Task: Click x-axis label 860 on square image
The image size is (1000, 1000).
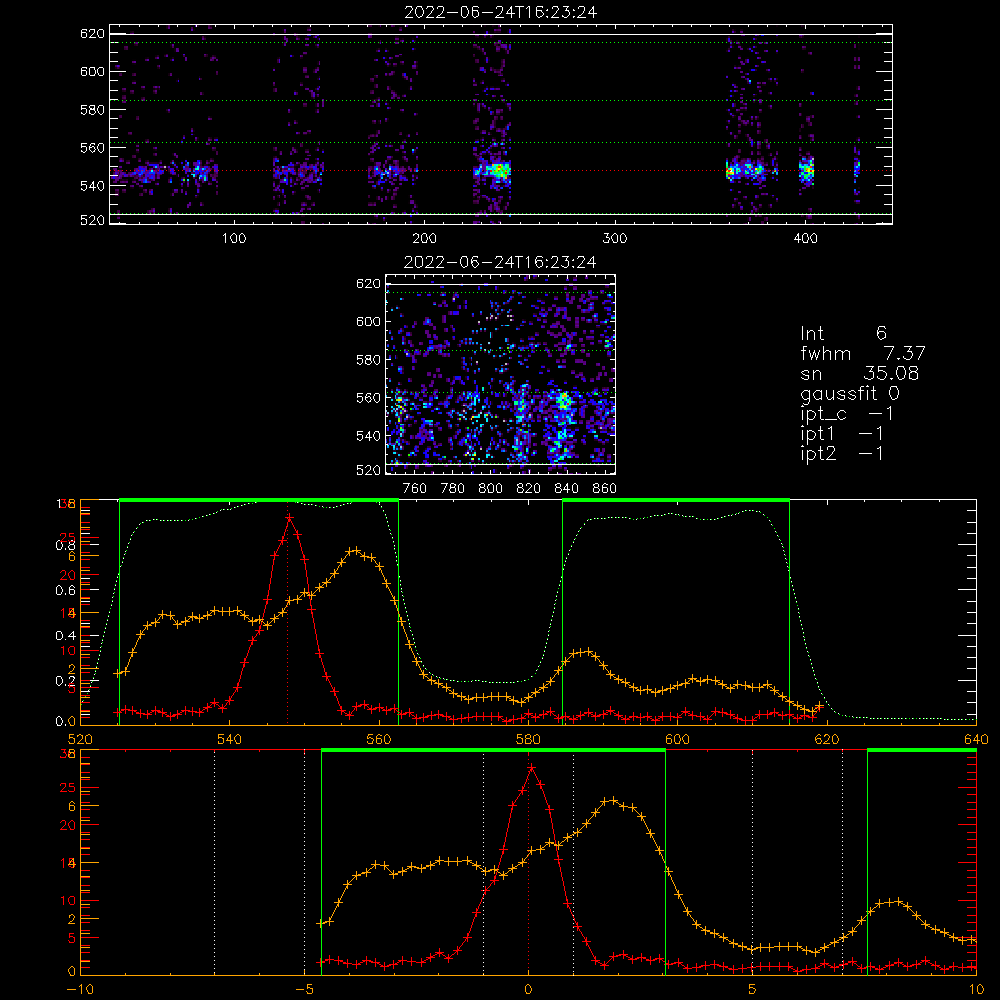Action: coord(605,489)
